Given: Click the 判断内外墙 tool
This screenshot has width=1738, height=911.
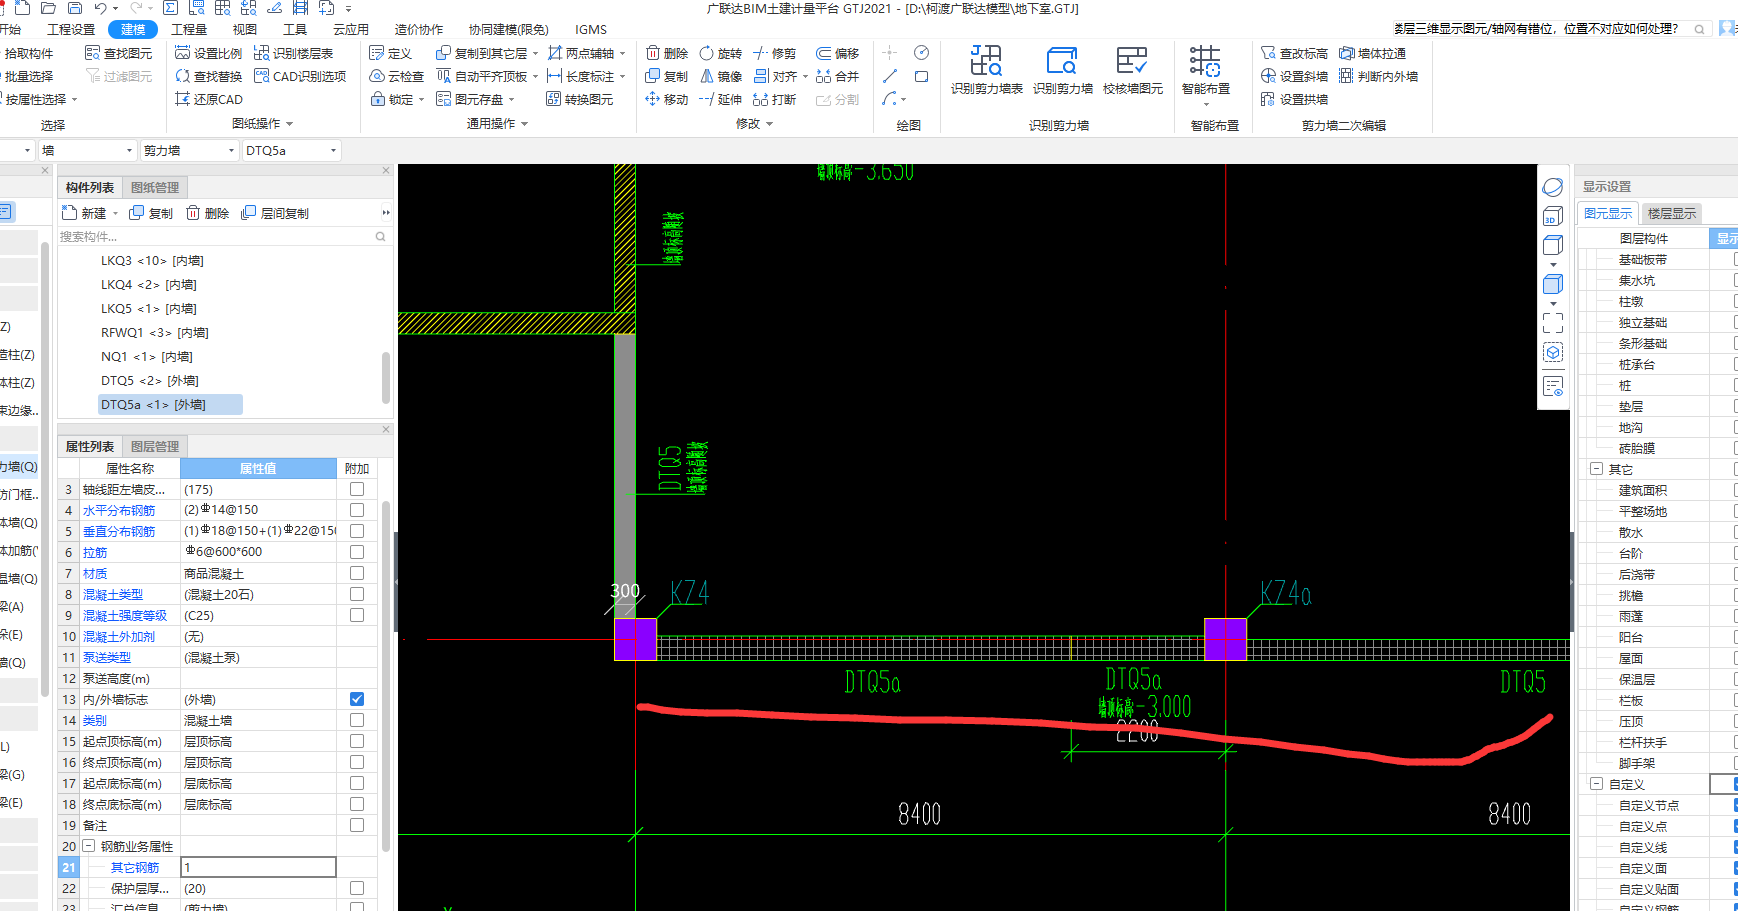Looking at the screenshot, I should click(1379, 76).
